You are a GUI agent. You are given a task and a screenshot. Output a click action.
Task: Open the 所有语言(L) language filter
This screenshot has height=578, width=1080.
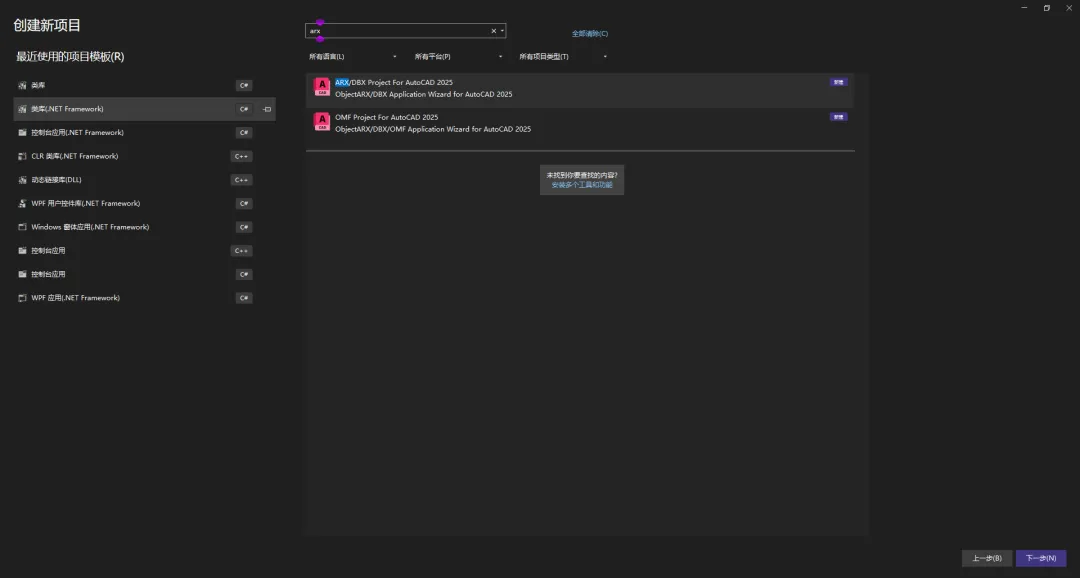[353, 56]
